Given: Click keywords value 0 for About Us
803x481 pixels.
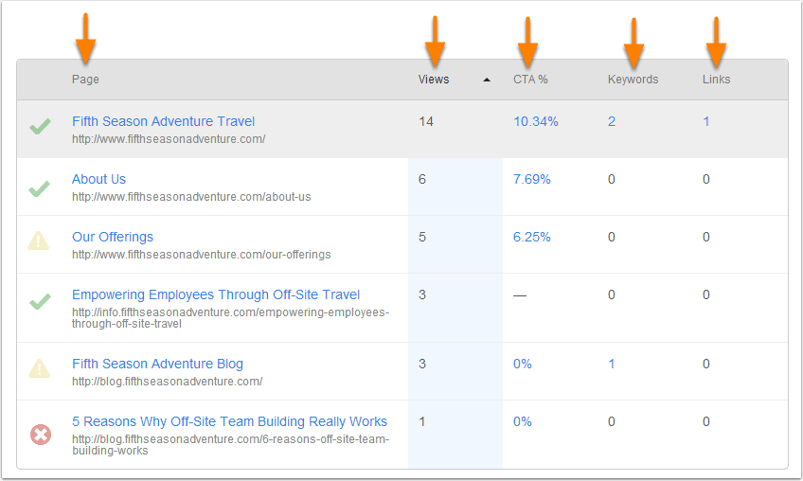Looking at the screenshot, I should (611, 179).
